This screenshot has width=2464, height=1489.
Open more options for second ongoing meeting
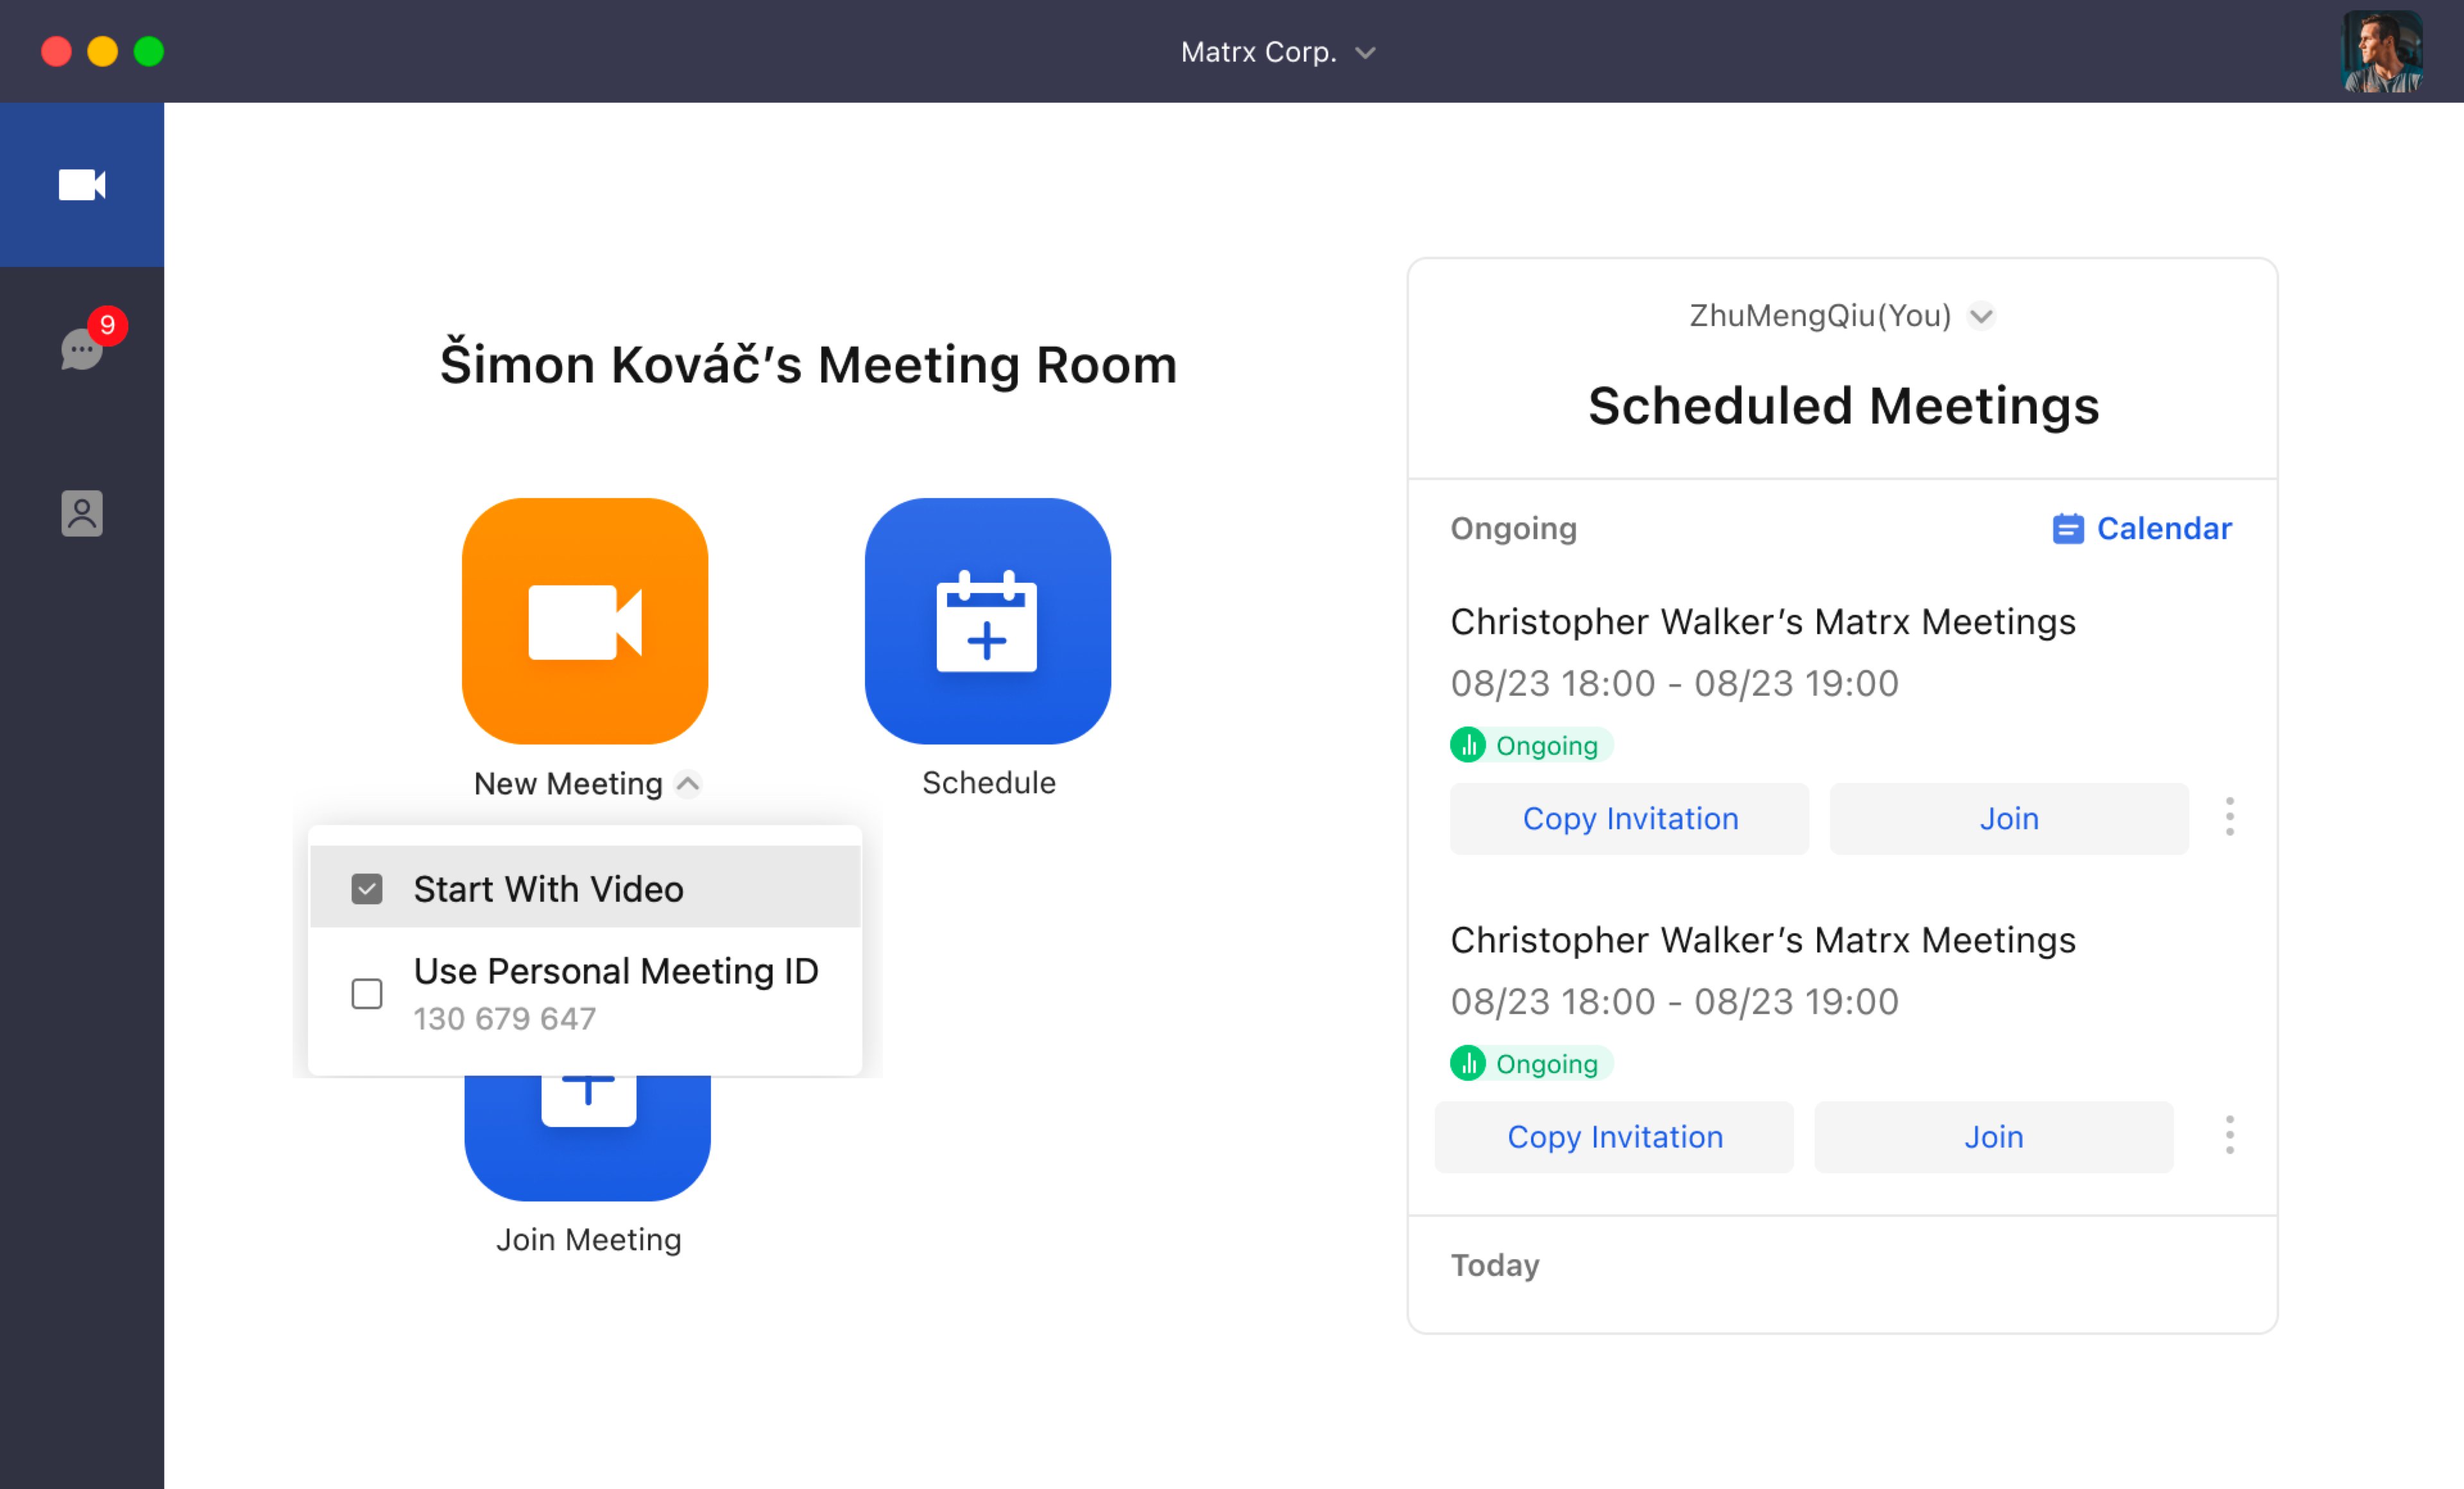coord(2229,1135)
